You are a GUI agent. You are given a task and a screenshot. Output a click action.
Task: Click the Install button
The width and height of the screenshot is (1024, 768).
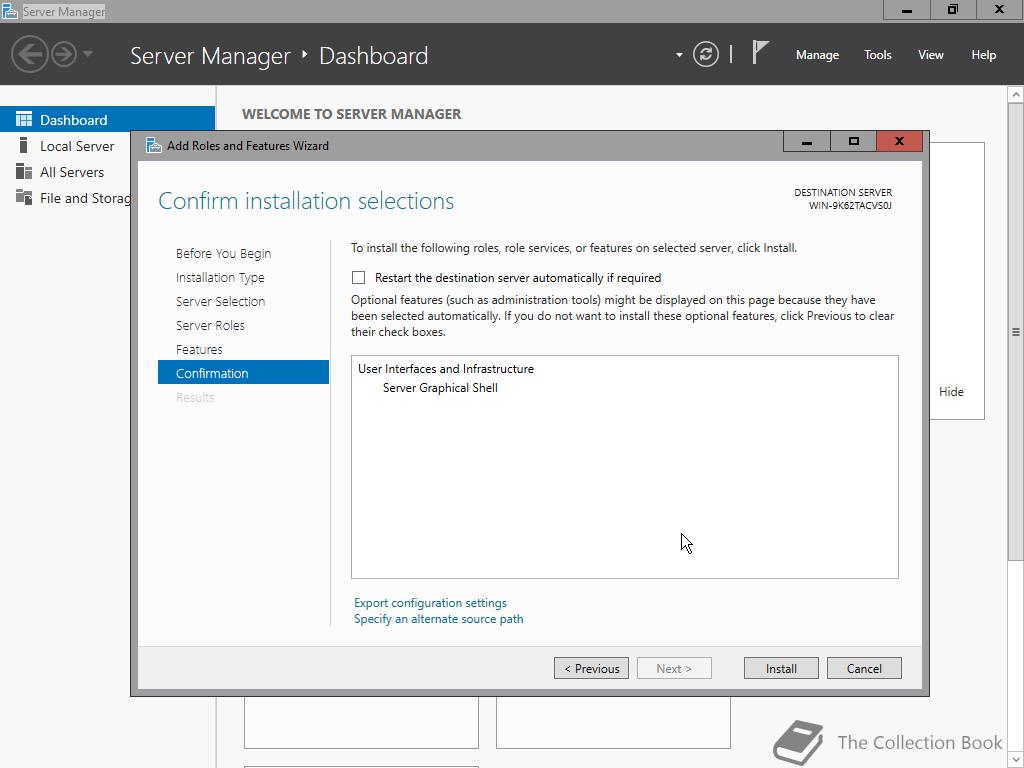[x=781, y=669]
